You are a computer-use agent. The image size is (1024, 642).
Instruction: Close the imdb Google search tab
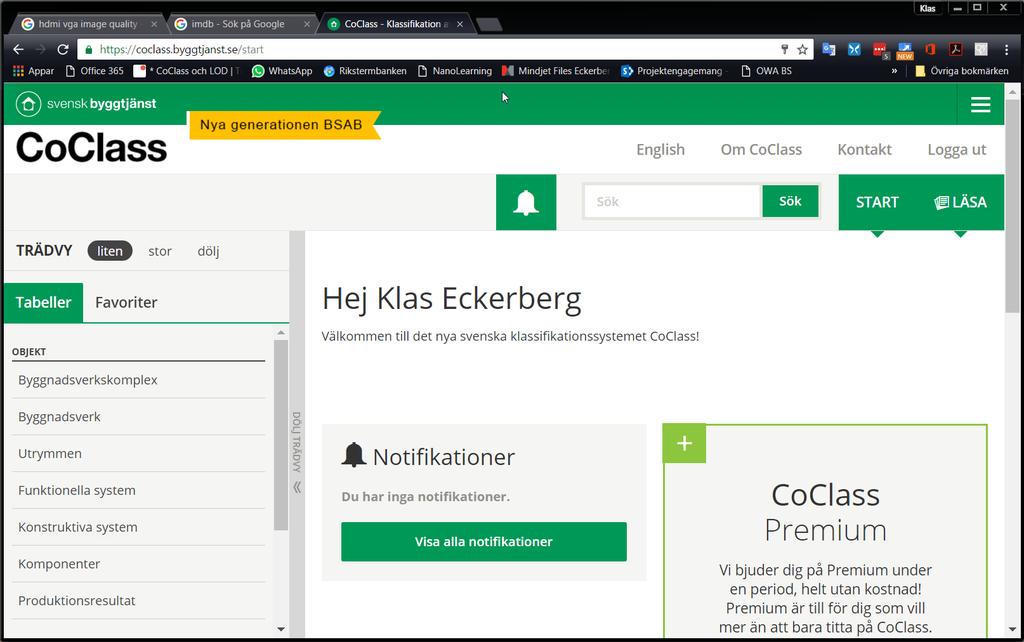(x=307, y=24)
